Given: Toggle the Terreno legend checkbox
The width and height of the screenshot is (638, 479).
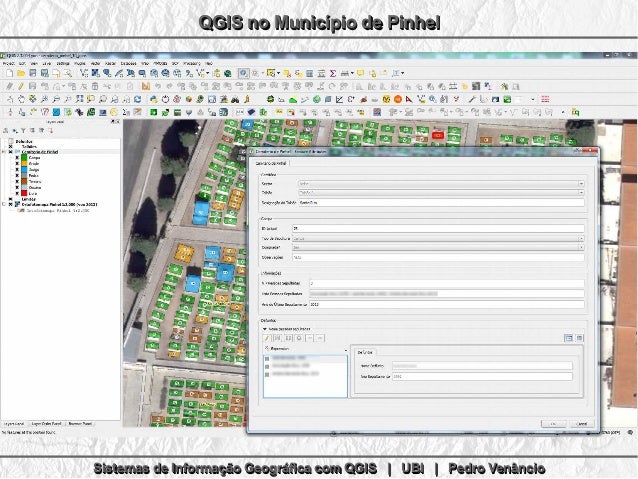Looking at the screenshot, I should (17, 182).
